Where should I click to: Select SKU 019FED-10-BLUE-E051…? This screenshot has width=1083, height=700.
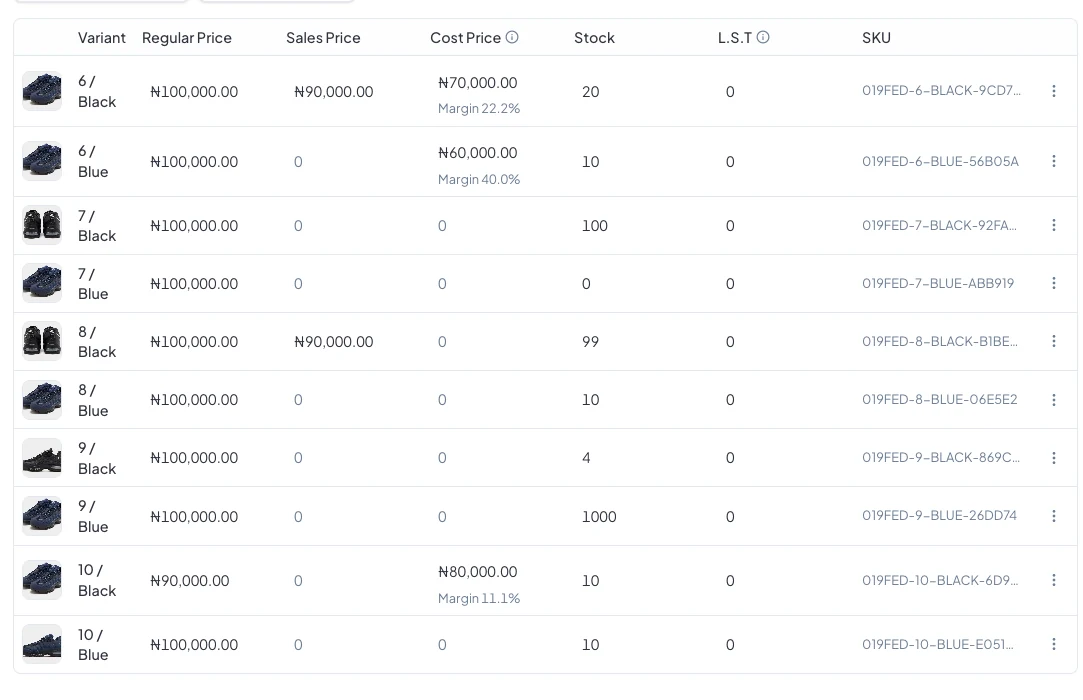click(x=937, y=644)
